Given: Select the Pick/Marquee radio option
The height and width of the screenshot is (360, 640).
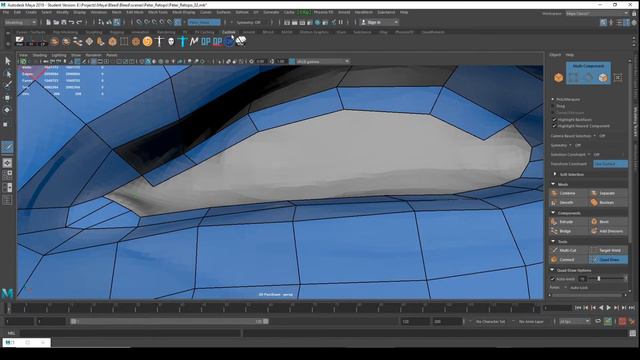Looking at the screenshot, I should [553, 99].
